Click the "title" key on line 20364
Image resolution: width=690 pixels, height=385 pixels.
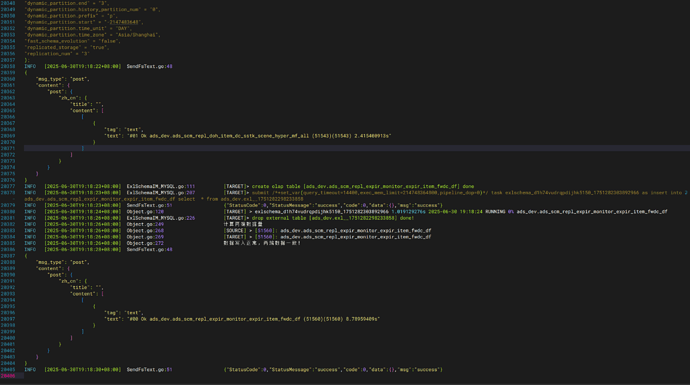[80, 104]
